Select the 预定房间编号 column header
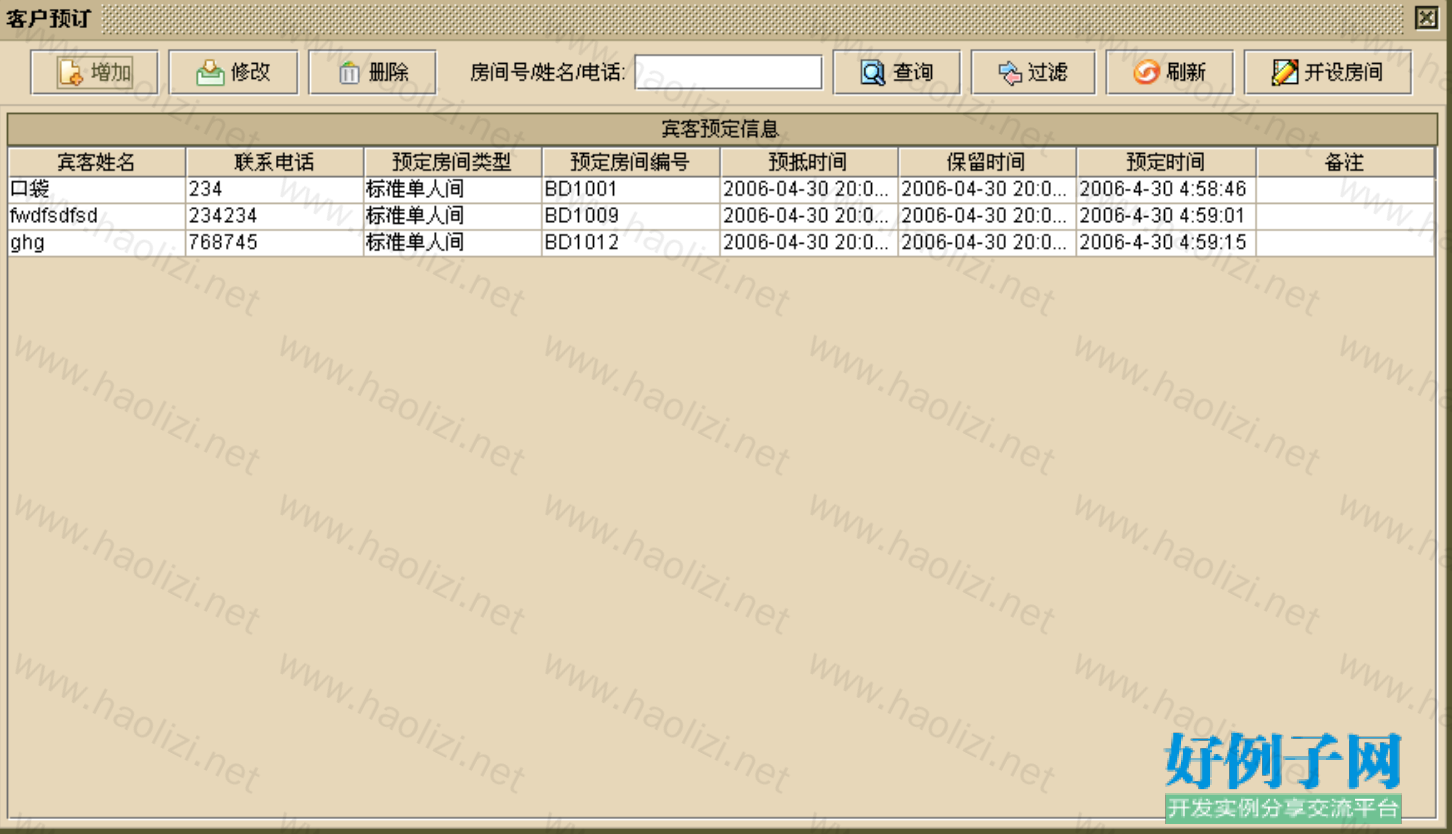 coord(630,162)
